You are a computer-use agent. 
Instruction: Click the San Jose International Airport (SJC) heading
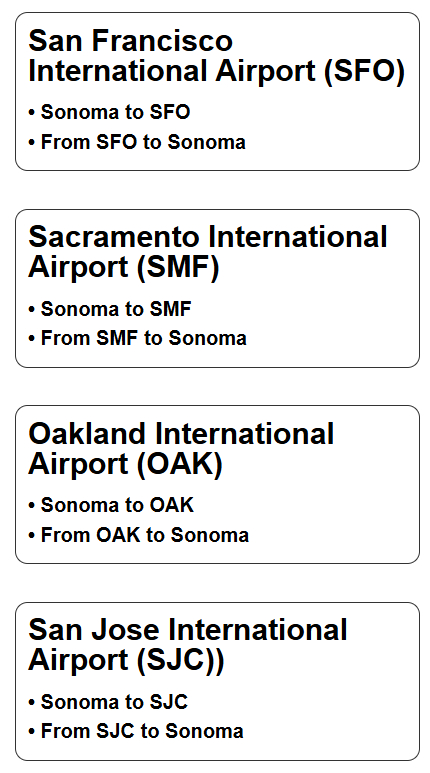[x=188, y=645]
